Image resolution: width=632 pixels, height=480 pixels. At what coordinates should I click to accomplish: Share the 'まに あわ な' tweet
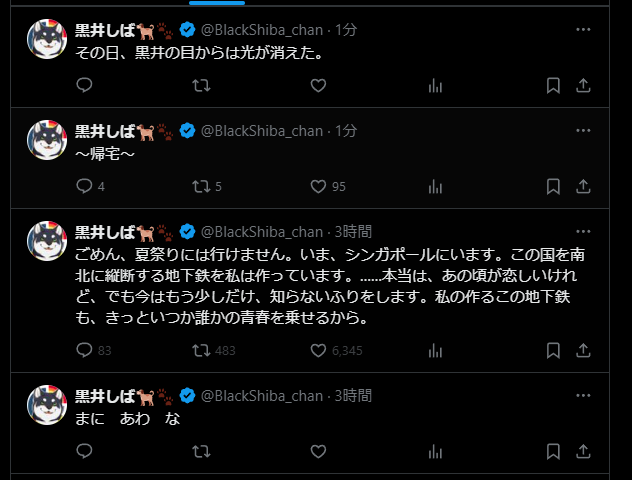click(583, 451)
